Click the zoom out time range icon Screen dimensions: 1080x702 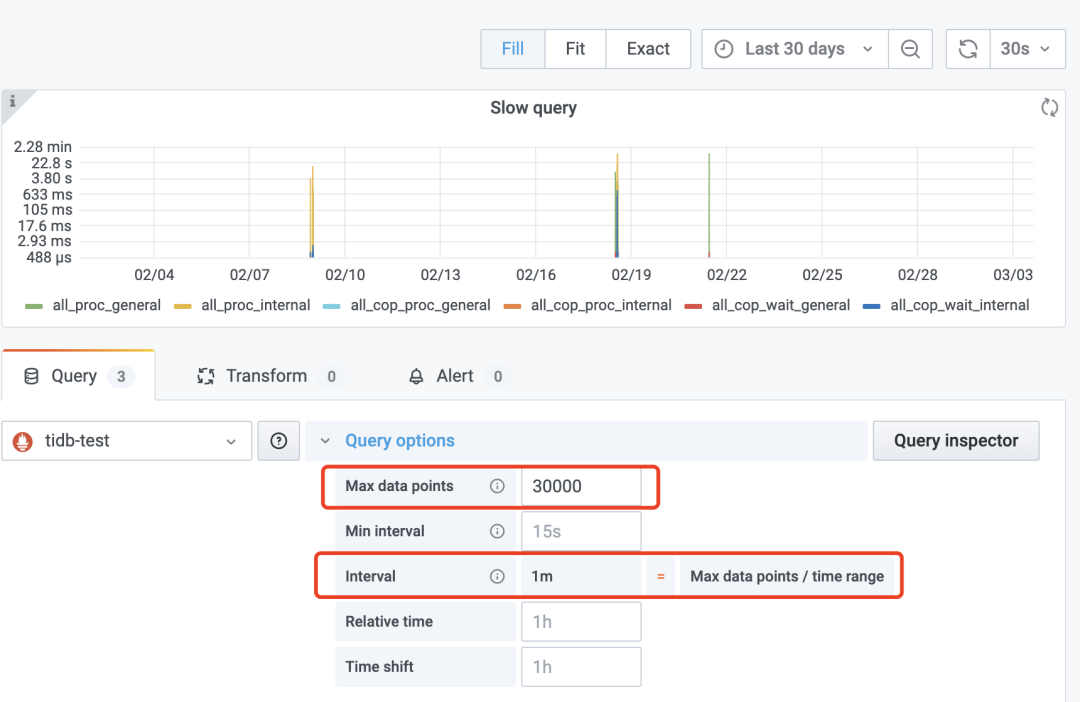[x=910, y=49]
